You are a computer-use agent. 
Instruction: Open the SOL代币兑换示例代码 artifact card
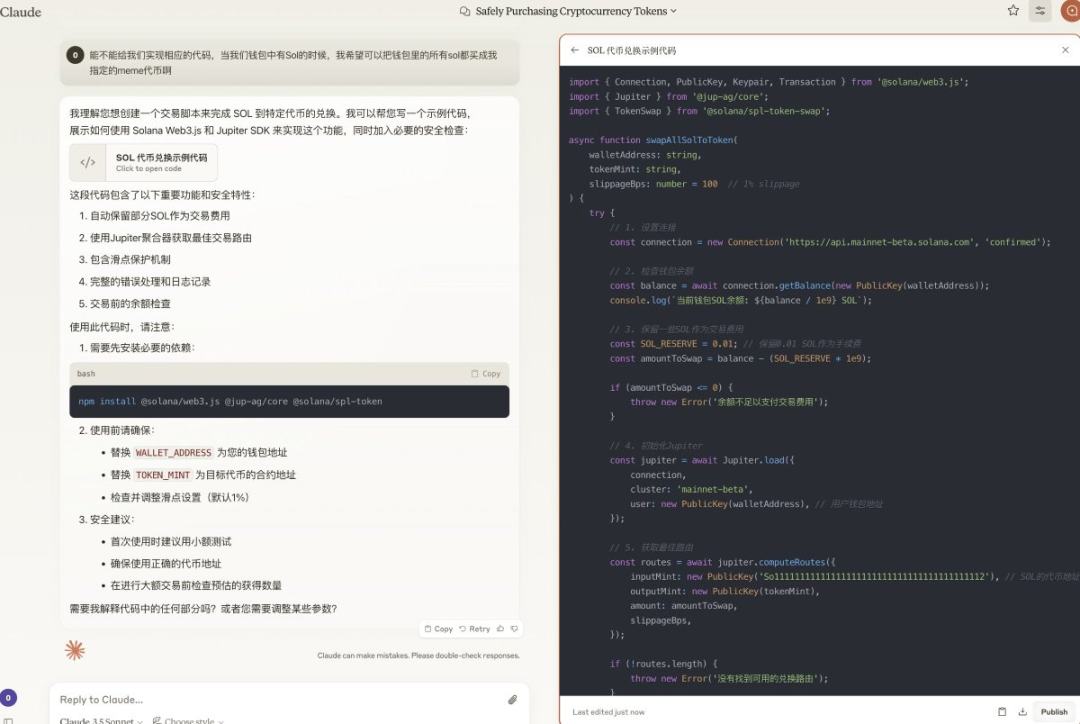(x=144, y=162)
